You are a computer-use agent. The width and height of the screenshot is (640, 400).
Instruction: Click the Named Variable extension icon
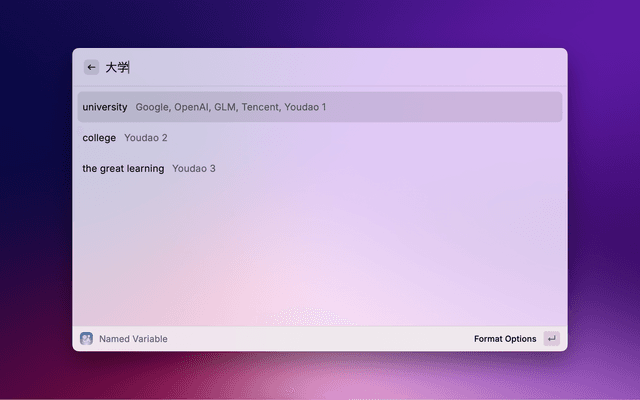point(87,339)
